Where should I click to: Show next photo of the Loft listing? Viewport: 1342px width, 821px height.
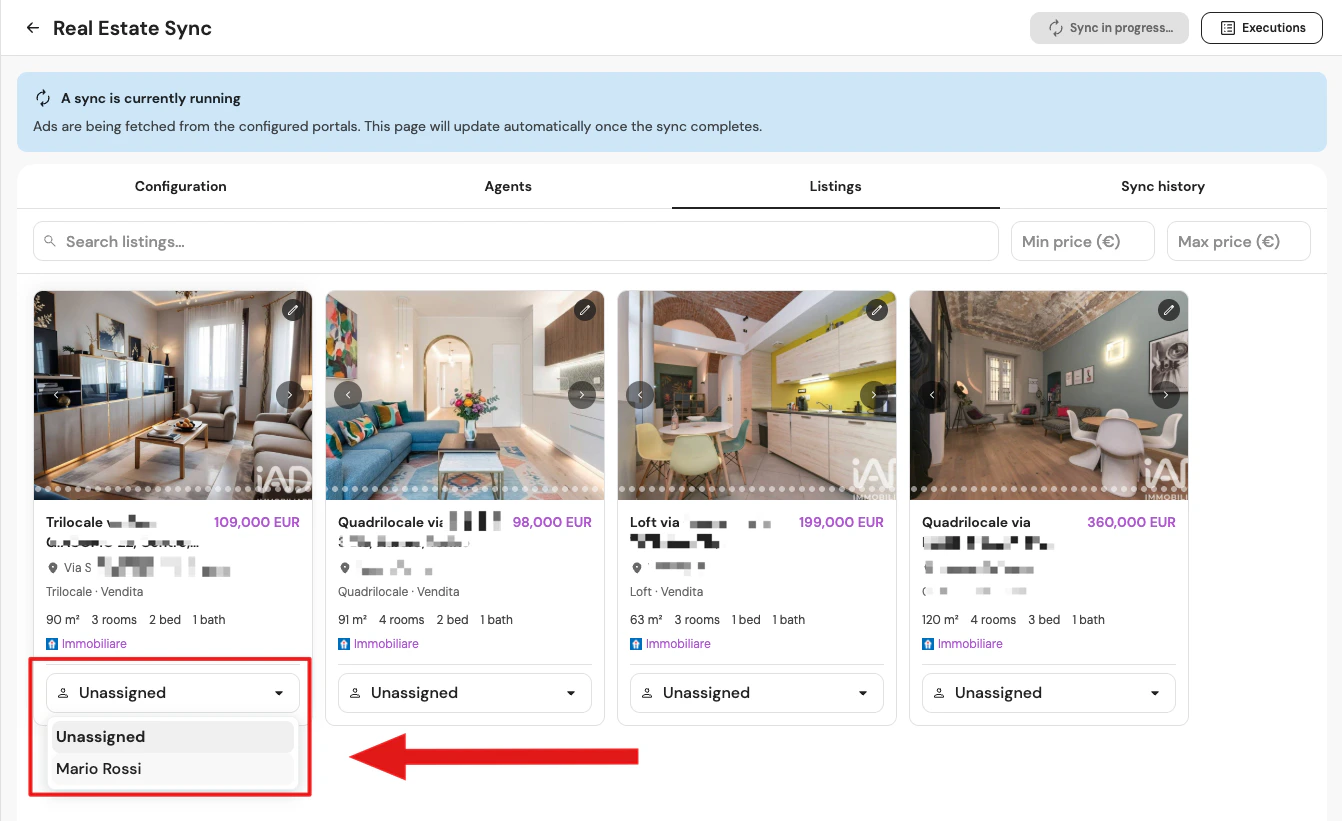(874, 395)
